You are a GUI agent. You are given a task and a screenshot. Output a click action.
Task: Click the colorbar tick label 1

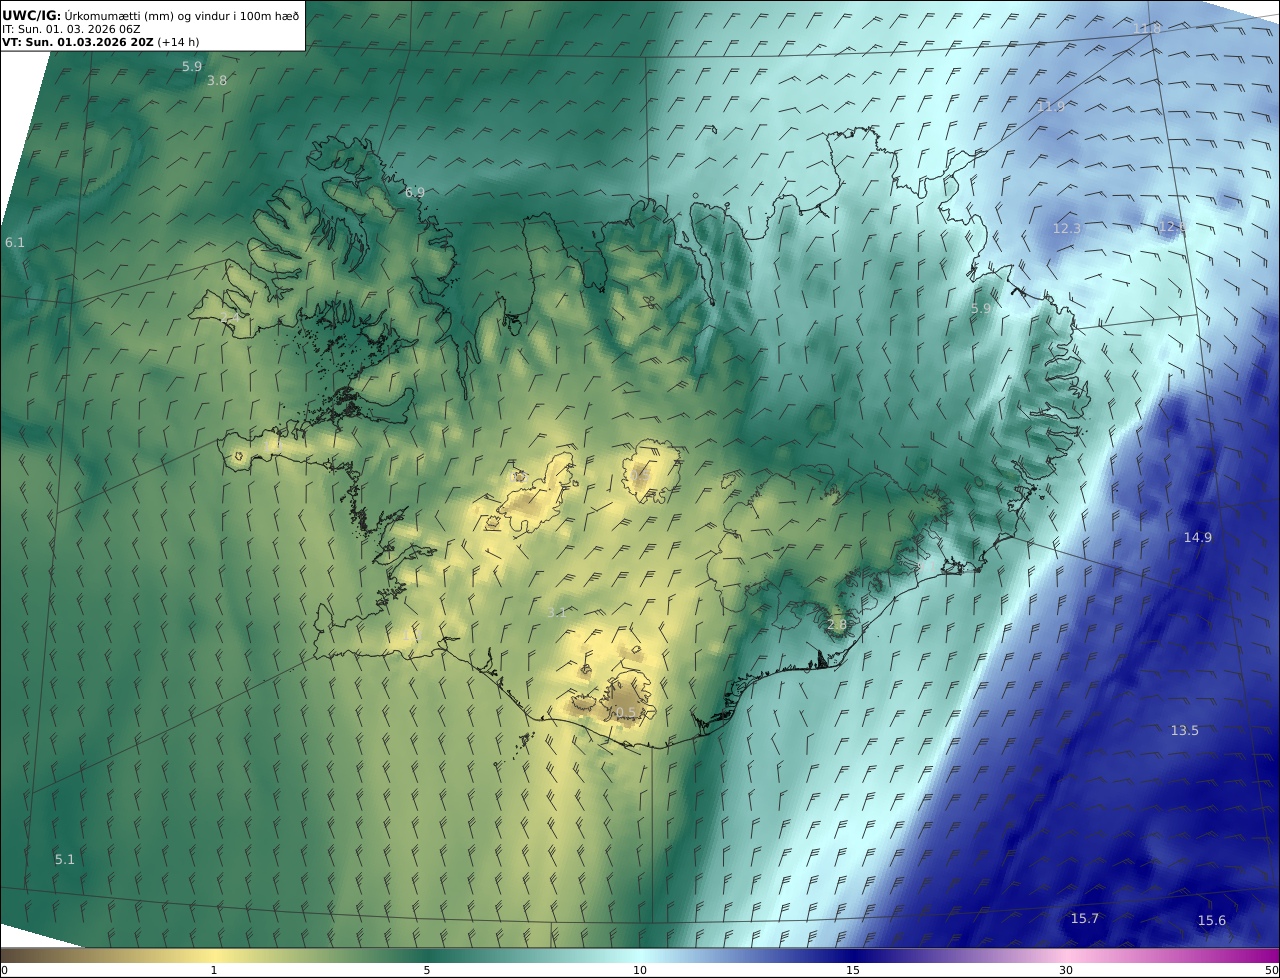(x=214, y=970)
